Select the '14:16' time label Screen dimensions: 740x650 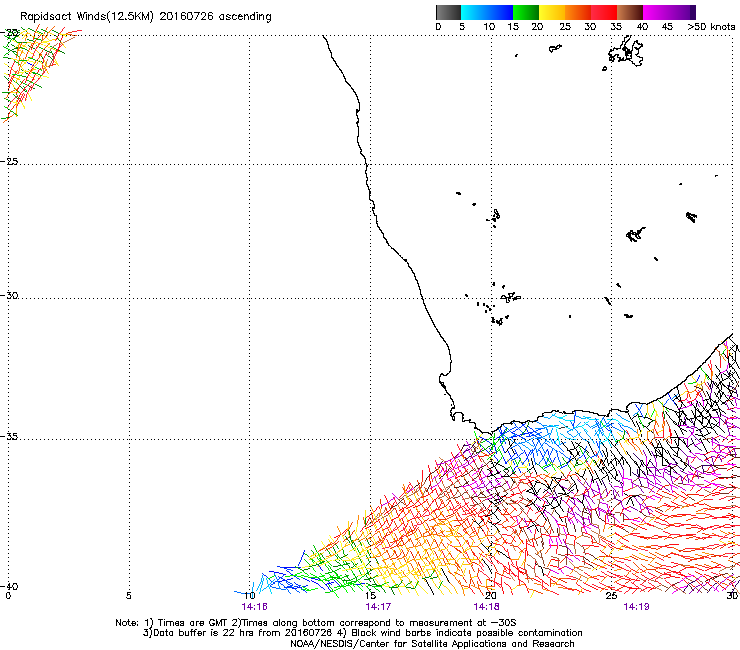(x=254, y=607)
